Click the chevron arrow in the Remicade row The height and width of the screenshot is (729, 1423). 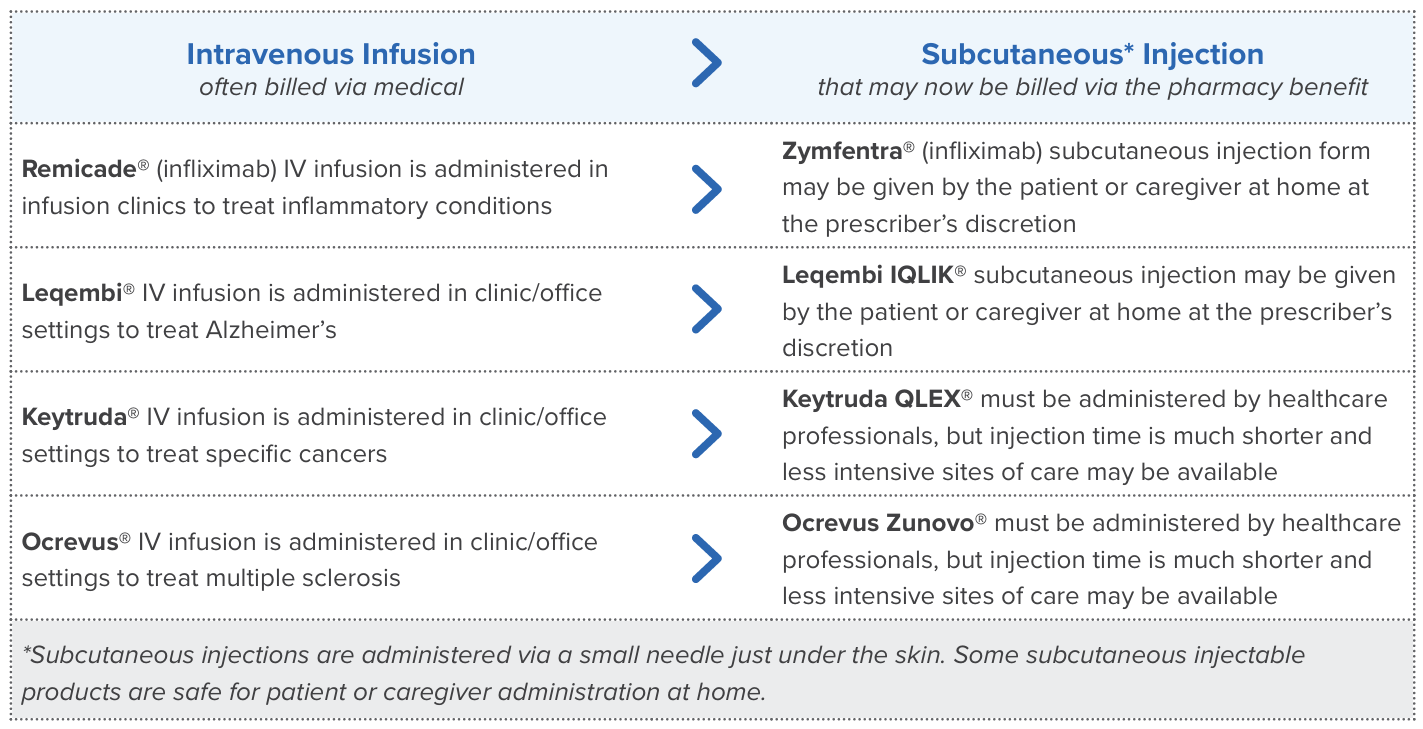(706, 187)
